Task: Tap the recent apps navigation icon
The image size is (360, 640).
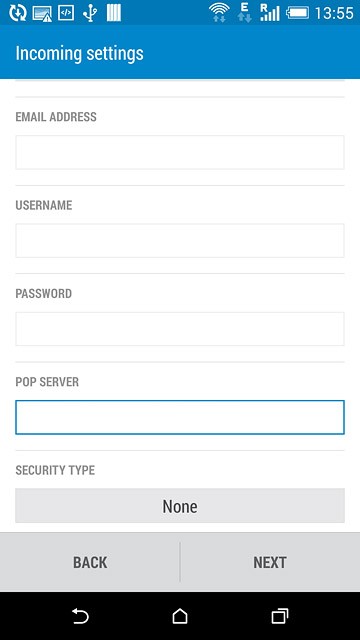Action: tap(280, 616)
